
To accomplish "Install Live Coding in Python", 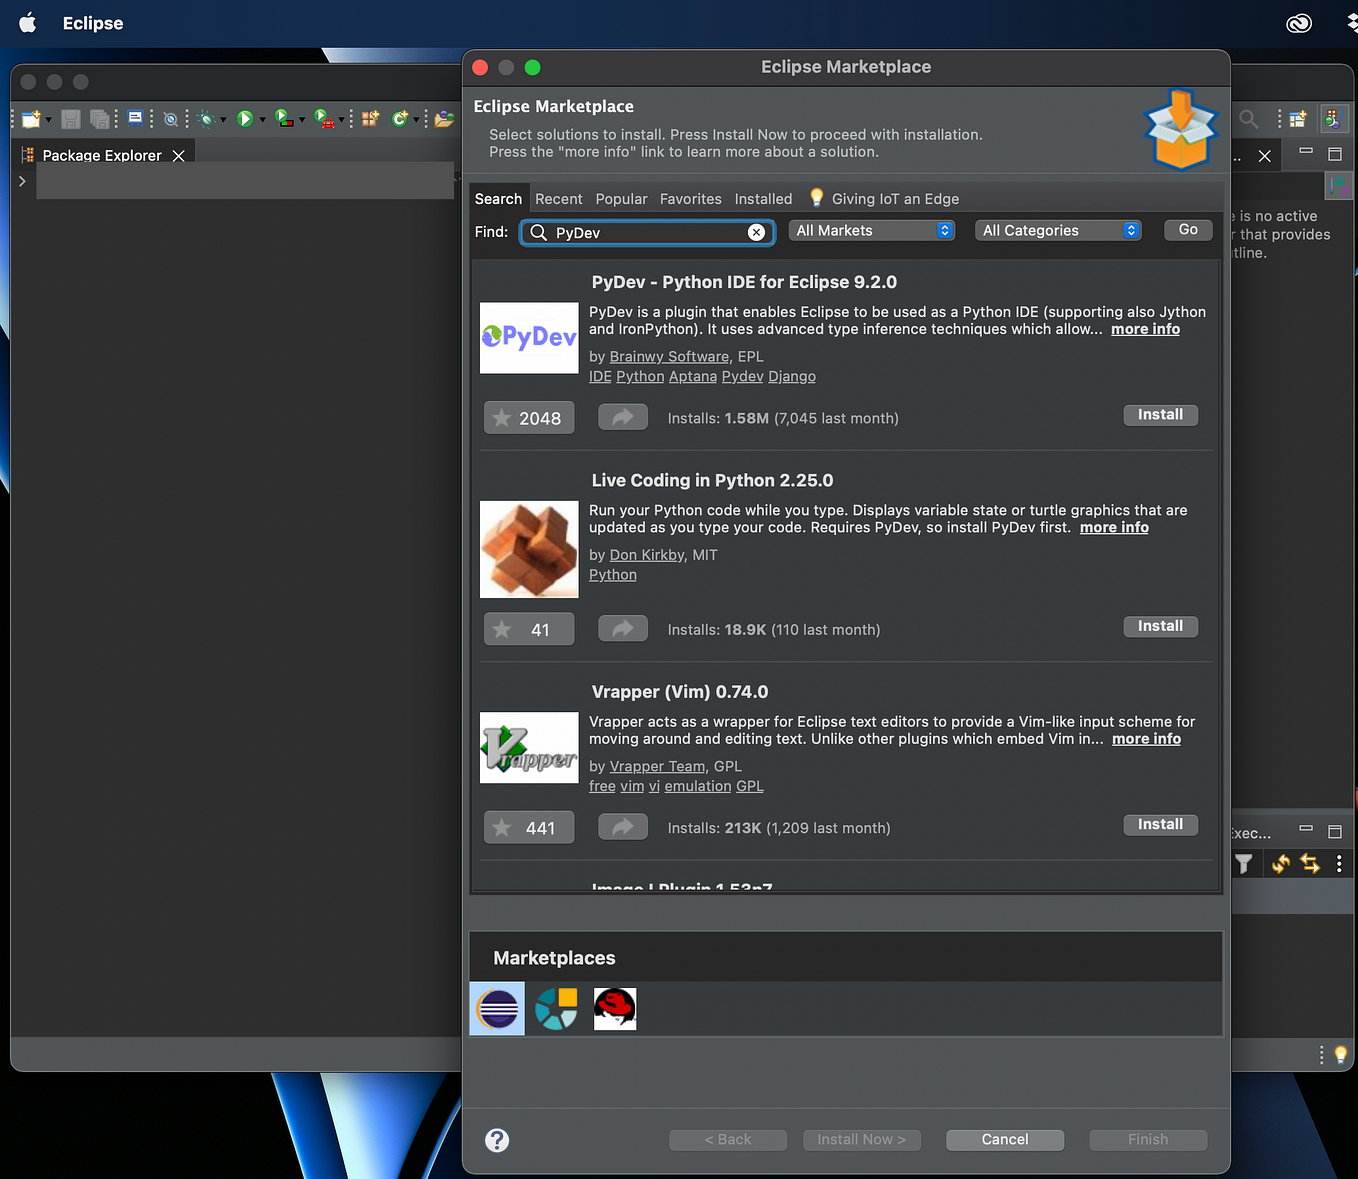I will 1160,627.
